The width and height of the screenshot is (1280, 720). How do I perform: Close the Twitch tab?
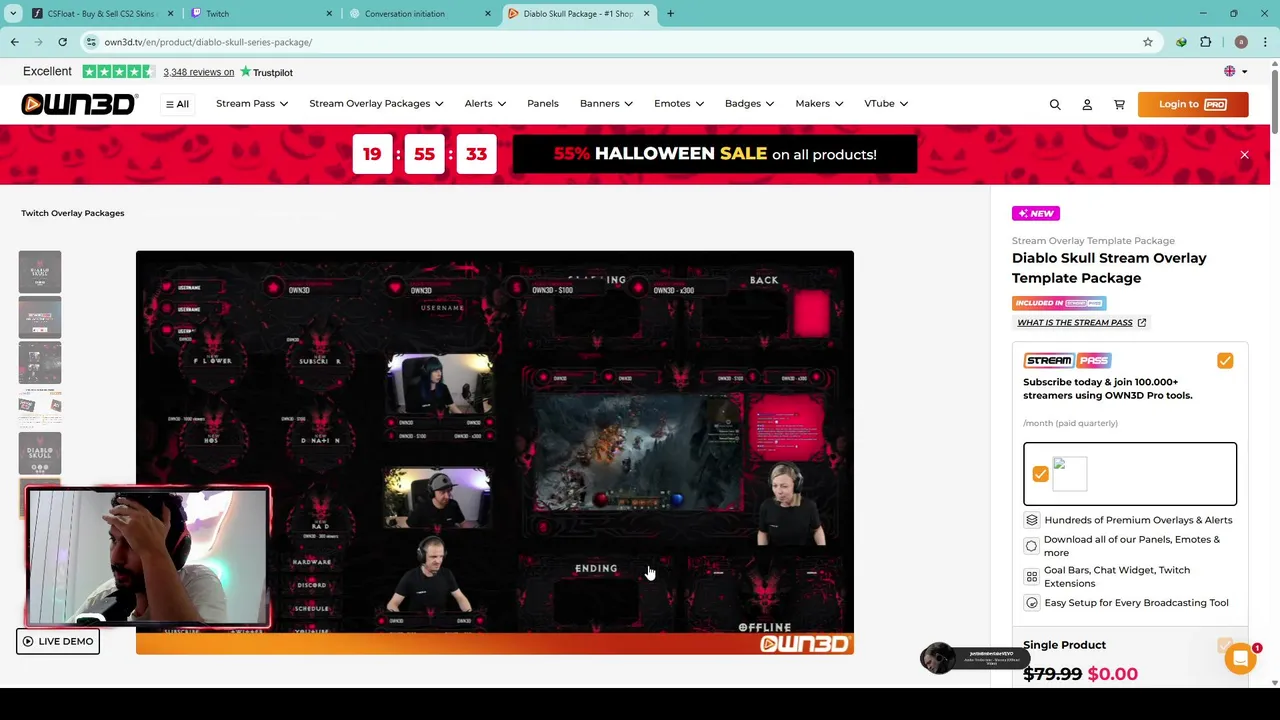click(329, 14)
